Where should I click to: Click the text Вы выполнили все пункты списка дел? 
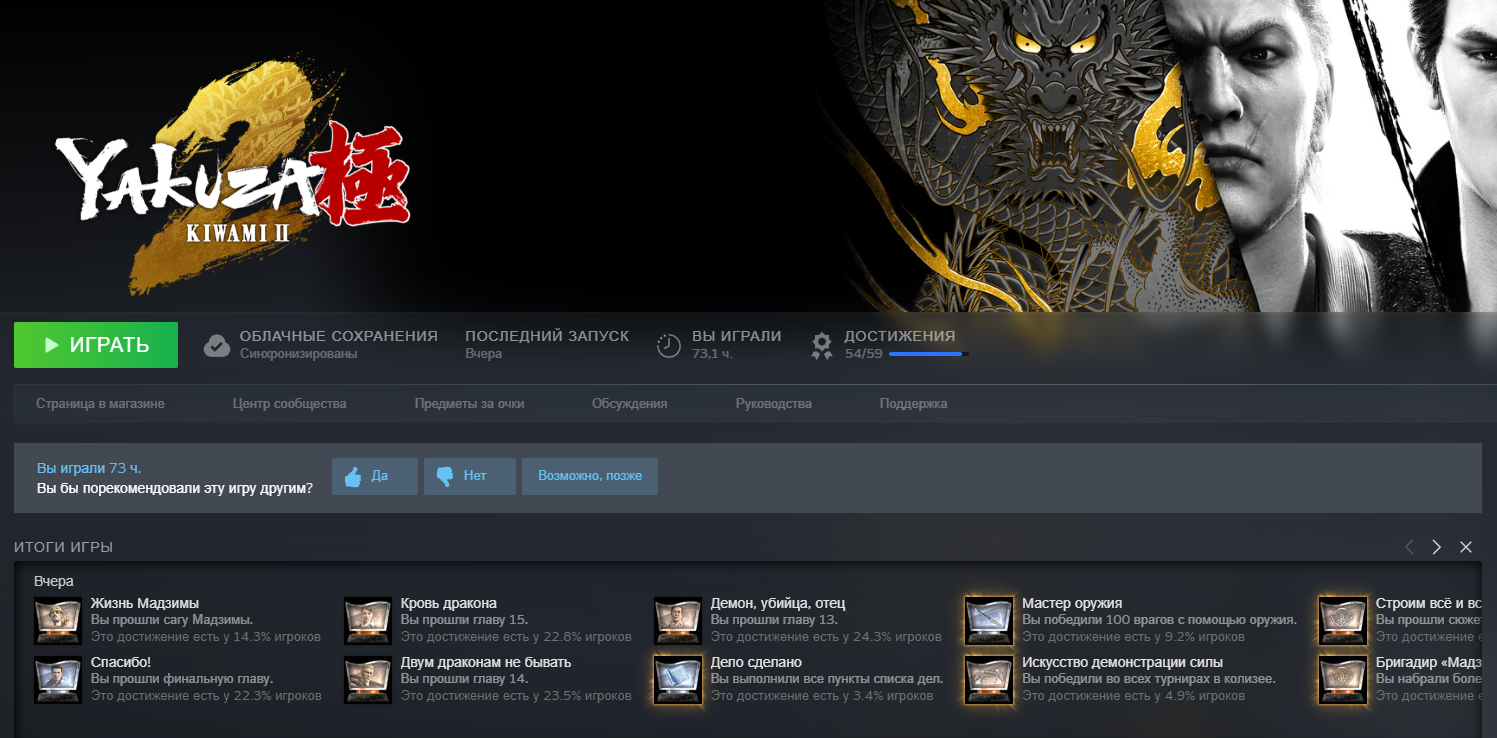pos(827,679)
